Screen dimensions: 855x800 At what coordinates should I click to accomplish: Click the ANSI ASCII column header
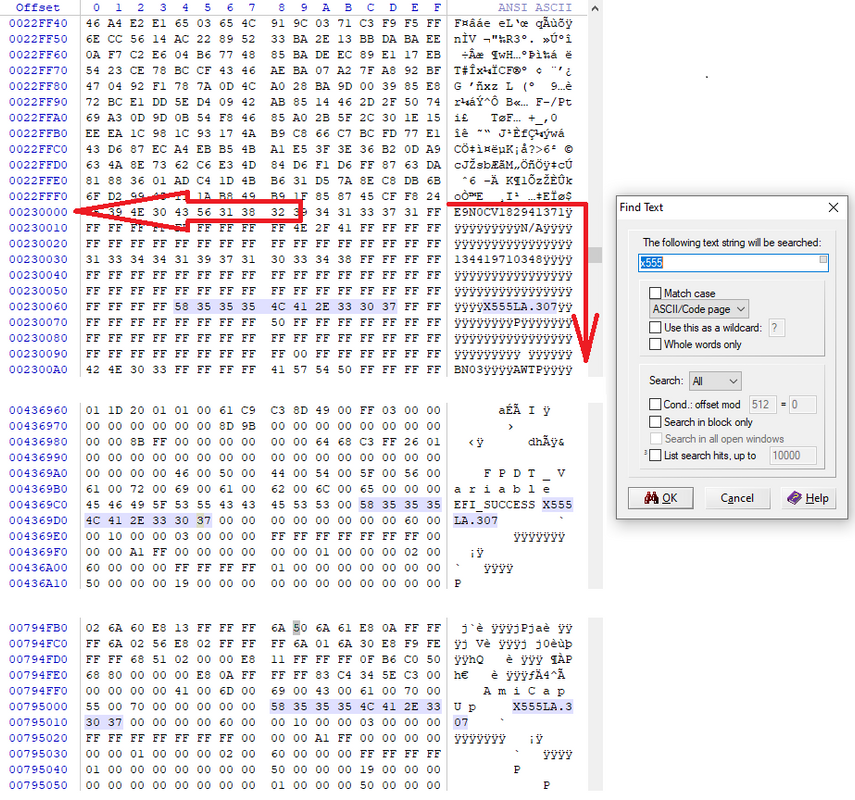pos(534,8)
